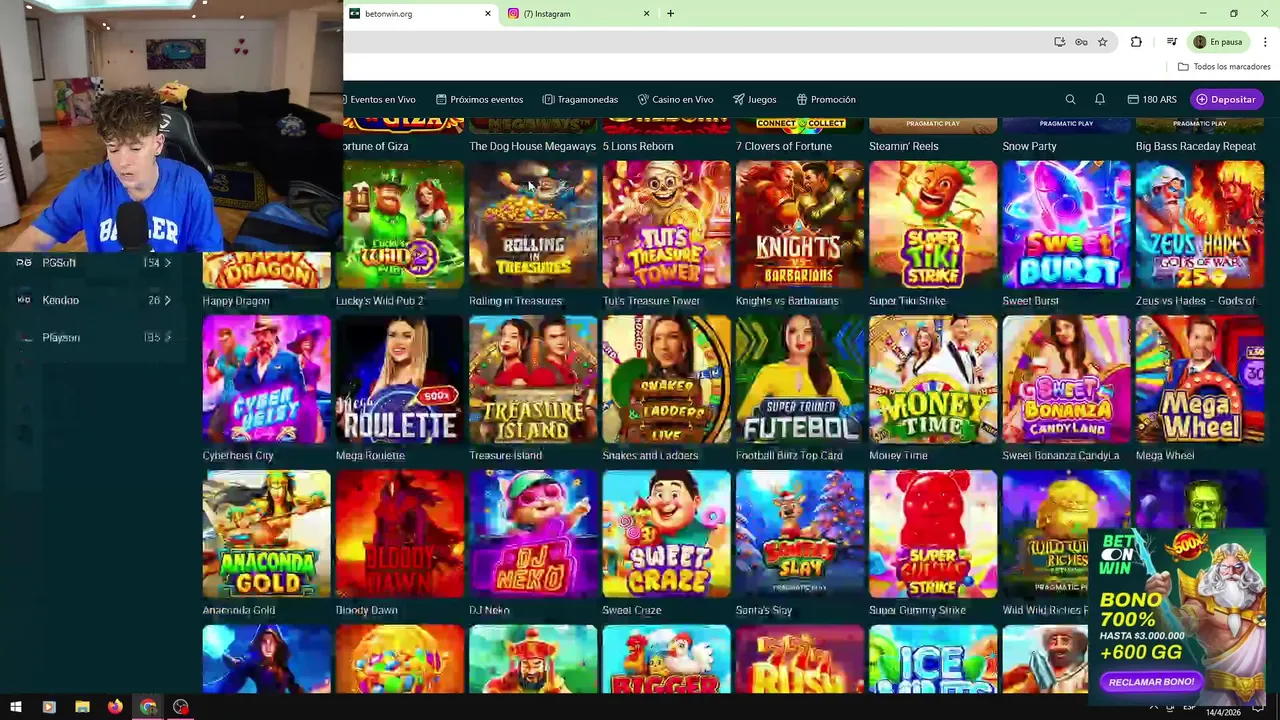Open the Anaconda Gold game

(266, 534)
